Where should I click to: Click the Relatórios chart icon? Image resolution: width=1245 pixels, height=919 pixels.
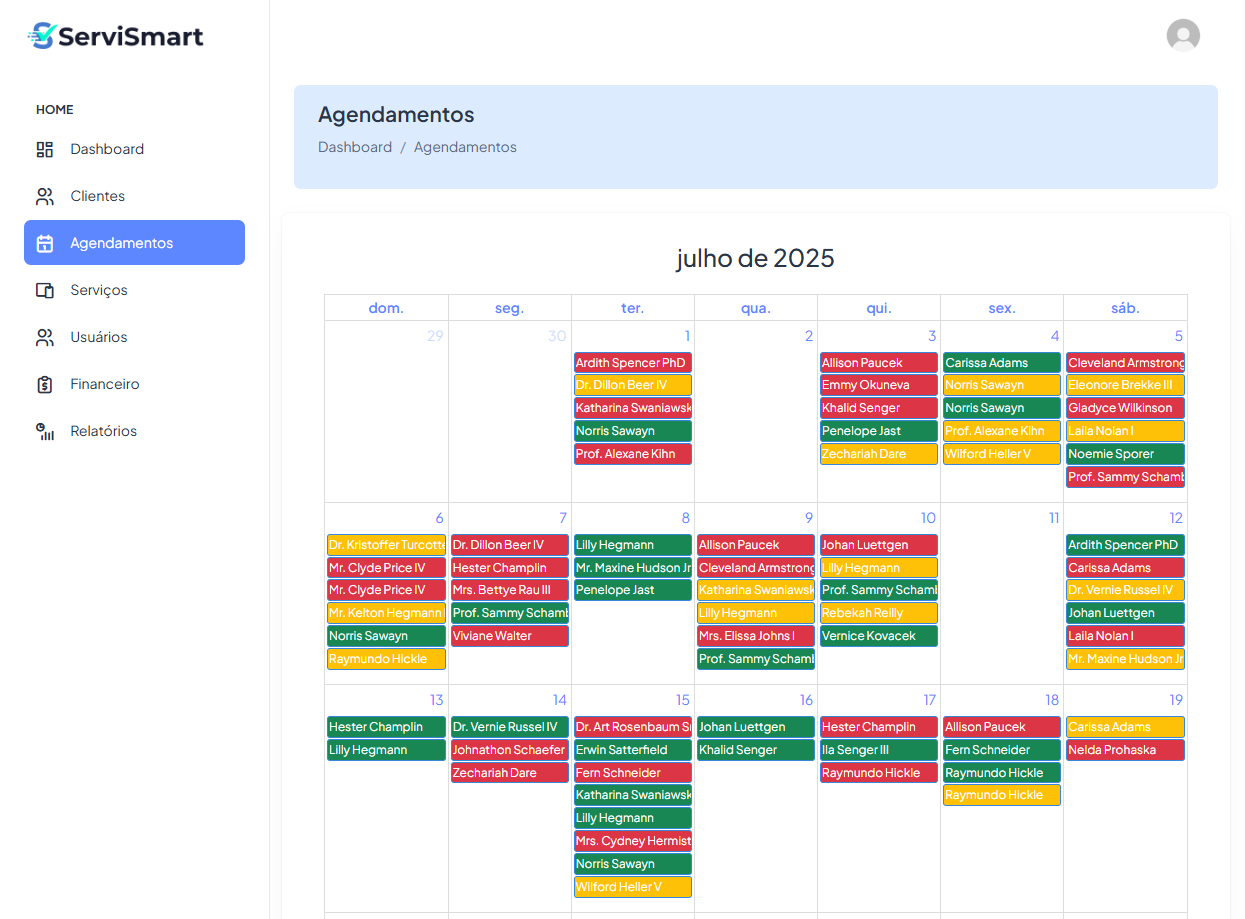tap(44, 430)
